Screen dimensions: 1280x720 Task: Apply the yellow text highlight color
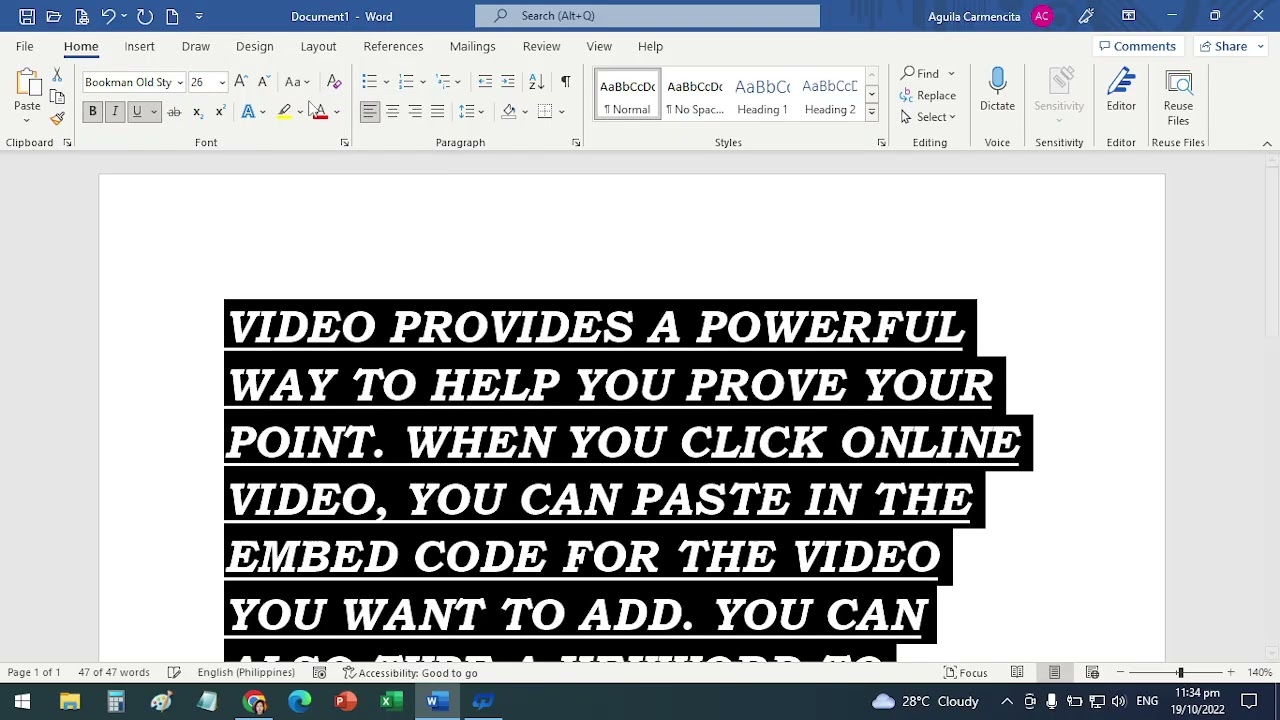click(284, 112)
